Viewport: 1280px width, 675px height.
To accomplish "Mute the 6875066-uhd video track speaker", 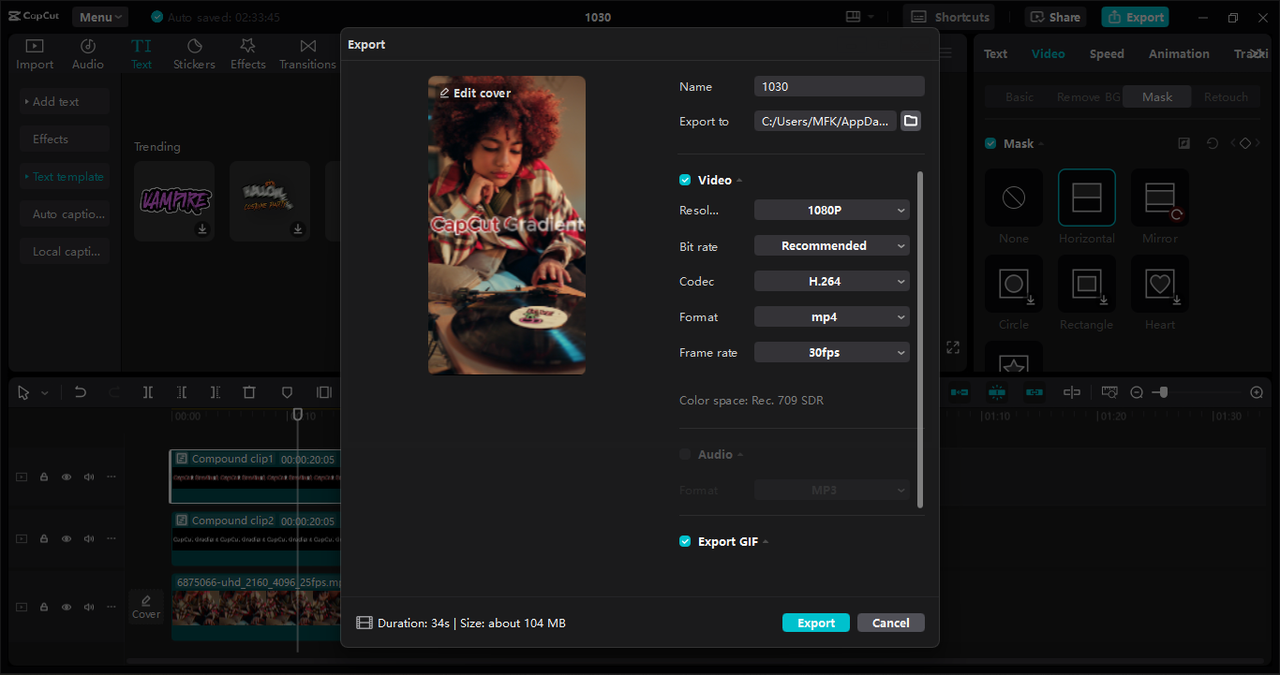I will click(89, 607).
